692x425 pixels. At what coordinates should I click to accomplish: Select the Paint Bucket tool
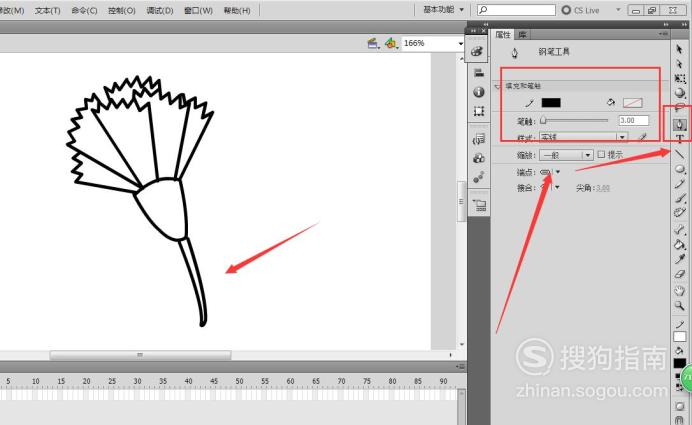tap(680, 244)
